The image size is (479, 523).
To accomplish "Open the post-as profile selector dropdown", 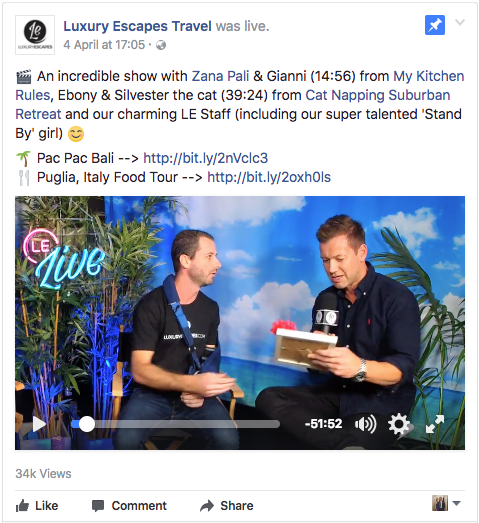I will tap(446, 503).
